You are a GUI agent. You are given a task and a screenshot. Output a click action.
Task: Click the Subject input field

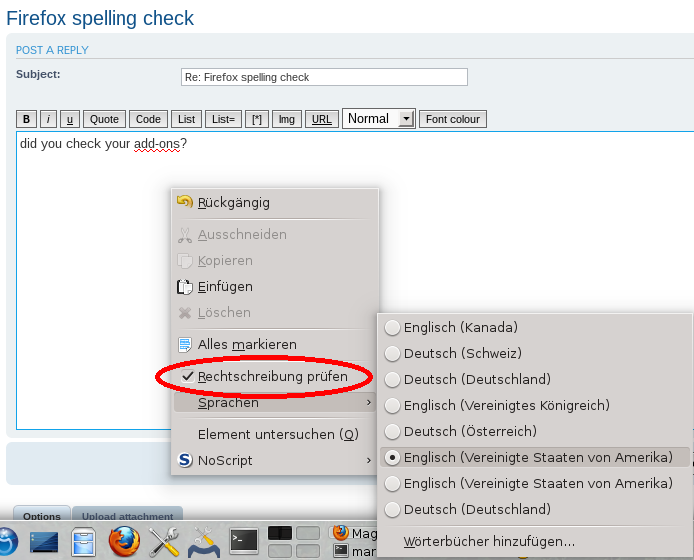pyautogui.click(x=324, y=77)
